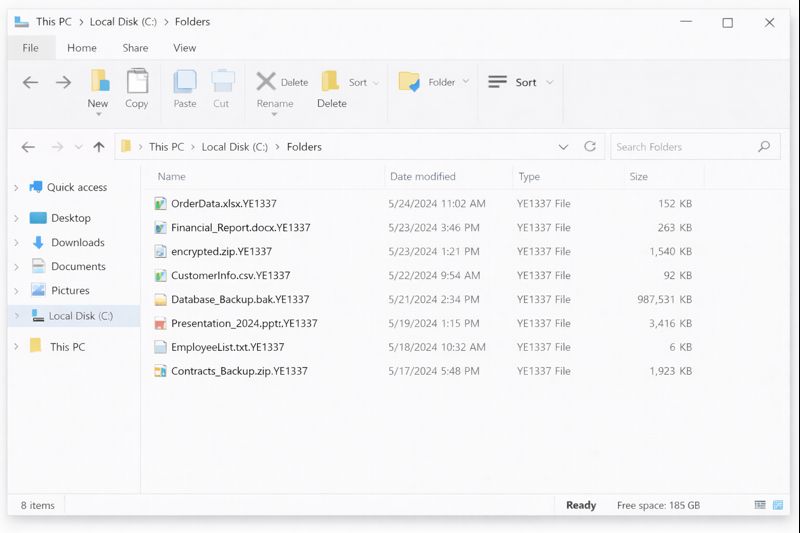Viewport: 800px width, 533px height.
Task: Click This PC in address bar path
Action: [x=166, y=147]
